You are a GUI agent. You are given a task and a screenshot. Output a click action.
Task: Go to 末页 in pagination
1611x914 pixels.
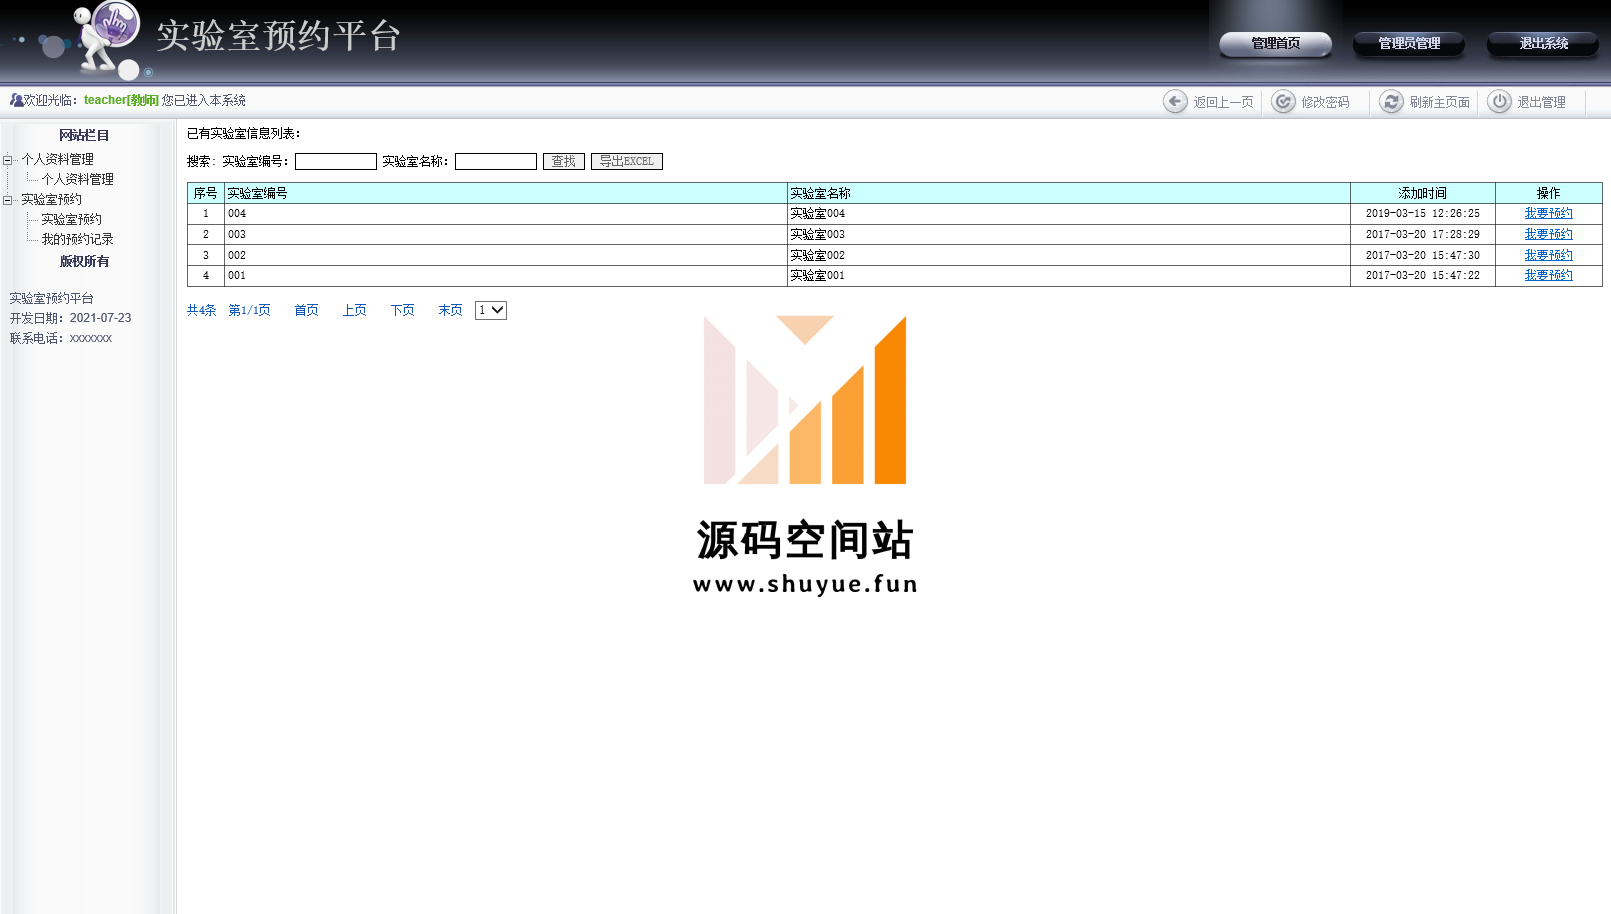click(x=450, y=310)
